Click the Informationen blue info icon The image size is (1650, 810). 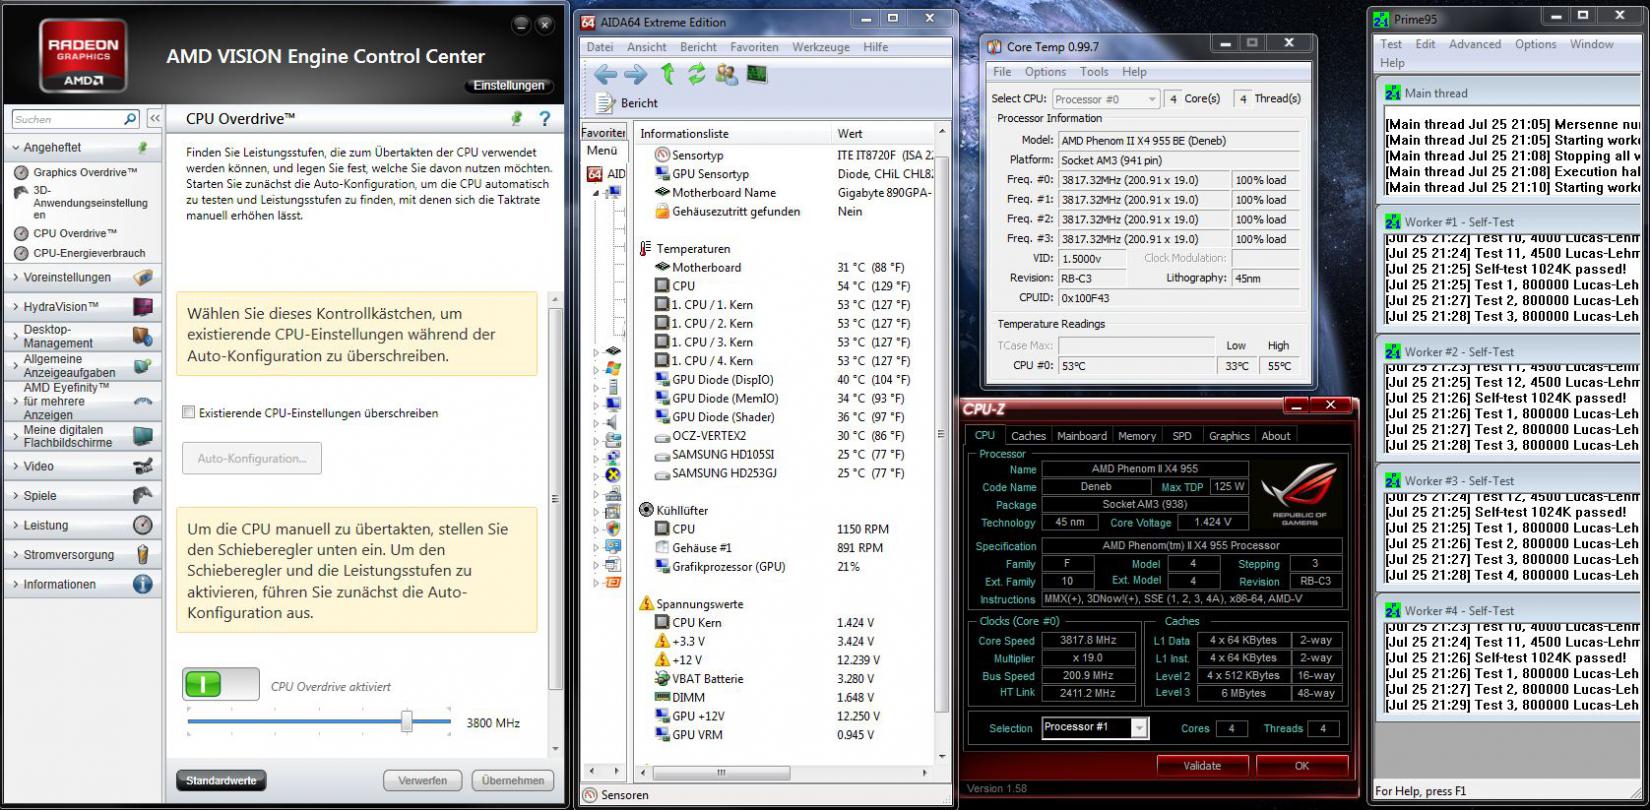tap(143, 584)
